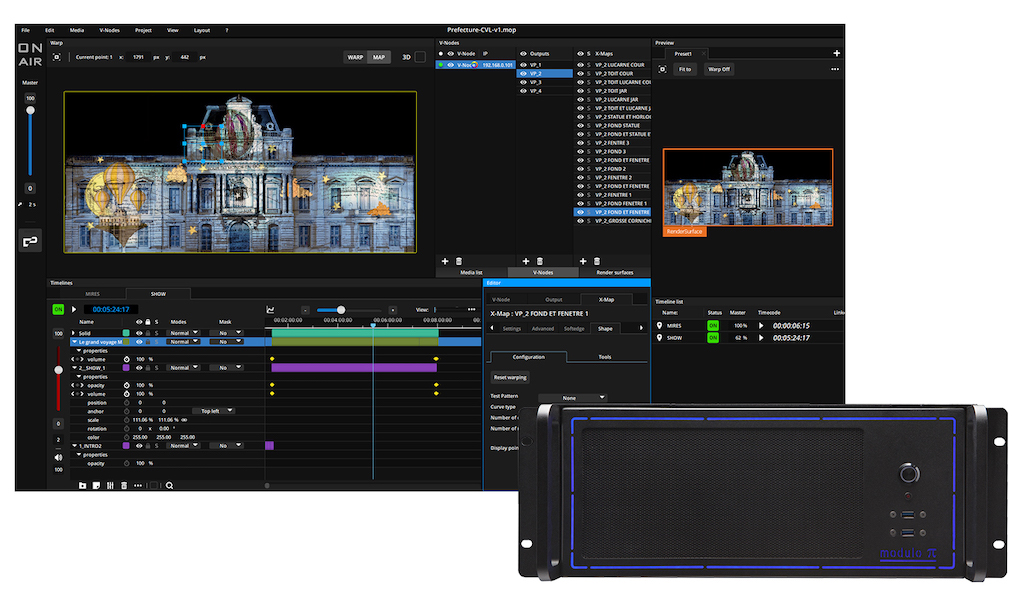Open Mask dropdown for Solid layer
The image size is (1024, 599).
pyautogui.click(x=227, y=333)
